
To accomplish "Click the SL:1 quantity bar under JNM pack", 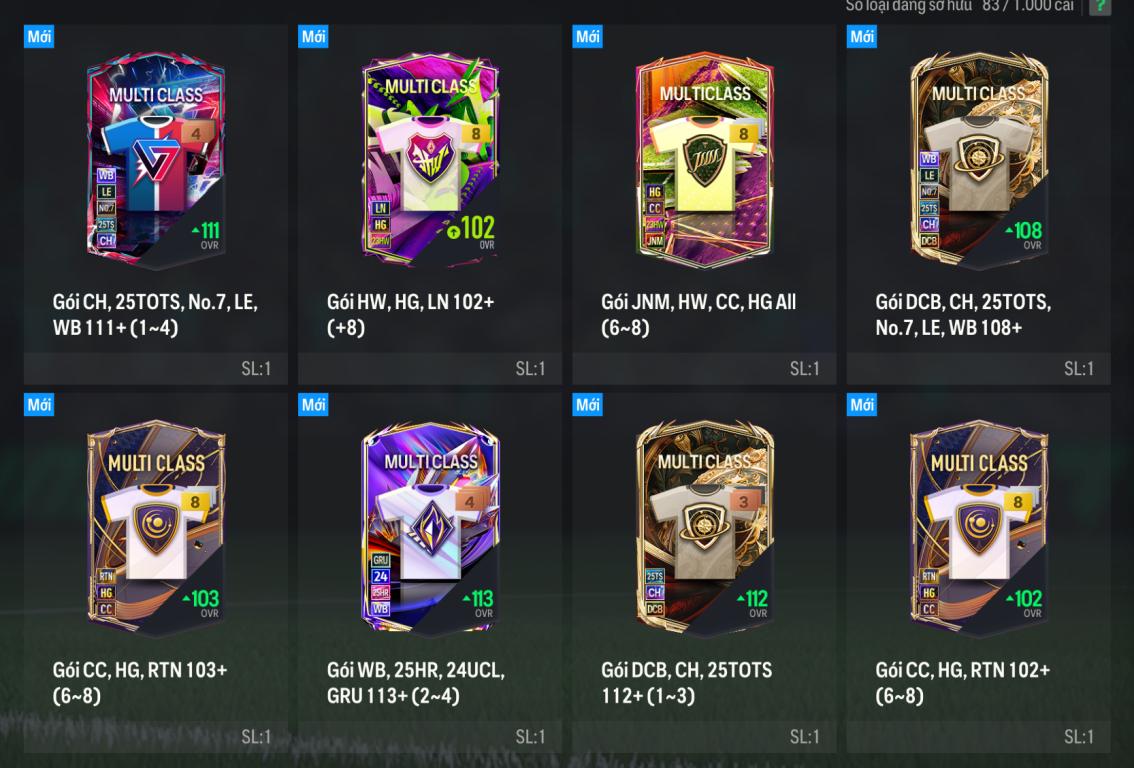I will (704, 369).
